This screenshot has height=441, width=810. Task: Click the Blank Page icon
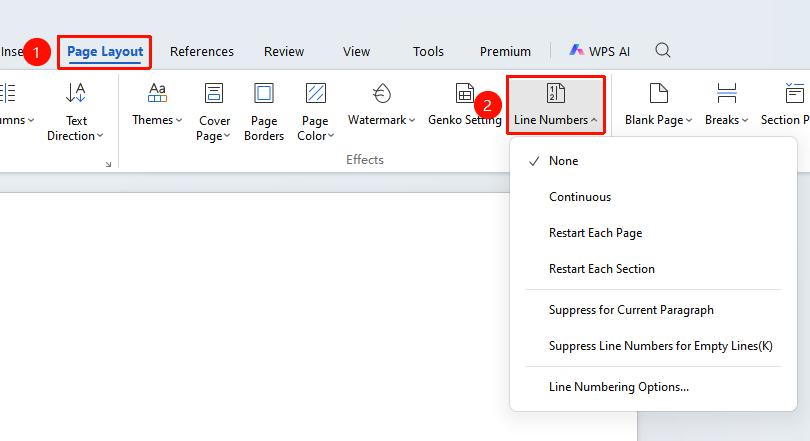pos(659,93)
